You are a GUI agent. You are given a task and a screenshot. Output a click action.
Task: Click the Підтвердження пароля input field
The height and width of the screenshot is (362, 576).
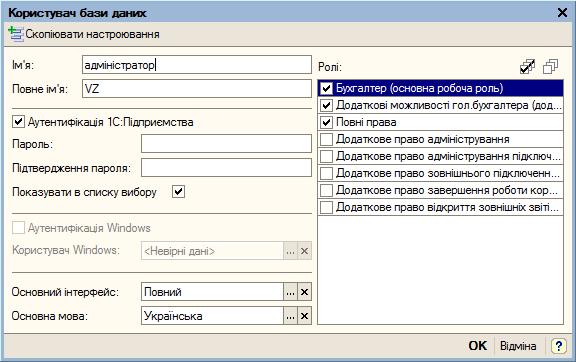226,168
